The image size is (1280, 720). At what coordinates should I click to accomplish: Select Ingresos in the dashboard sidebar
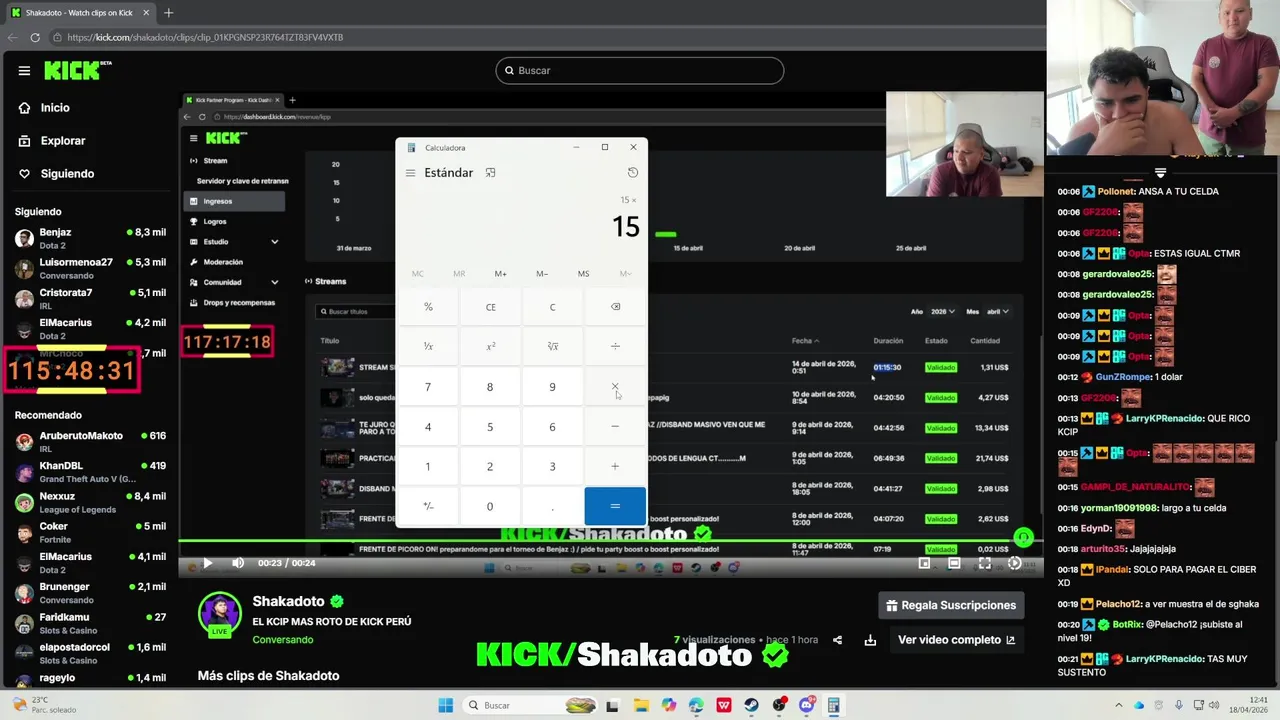(x=235, y=201)
